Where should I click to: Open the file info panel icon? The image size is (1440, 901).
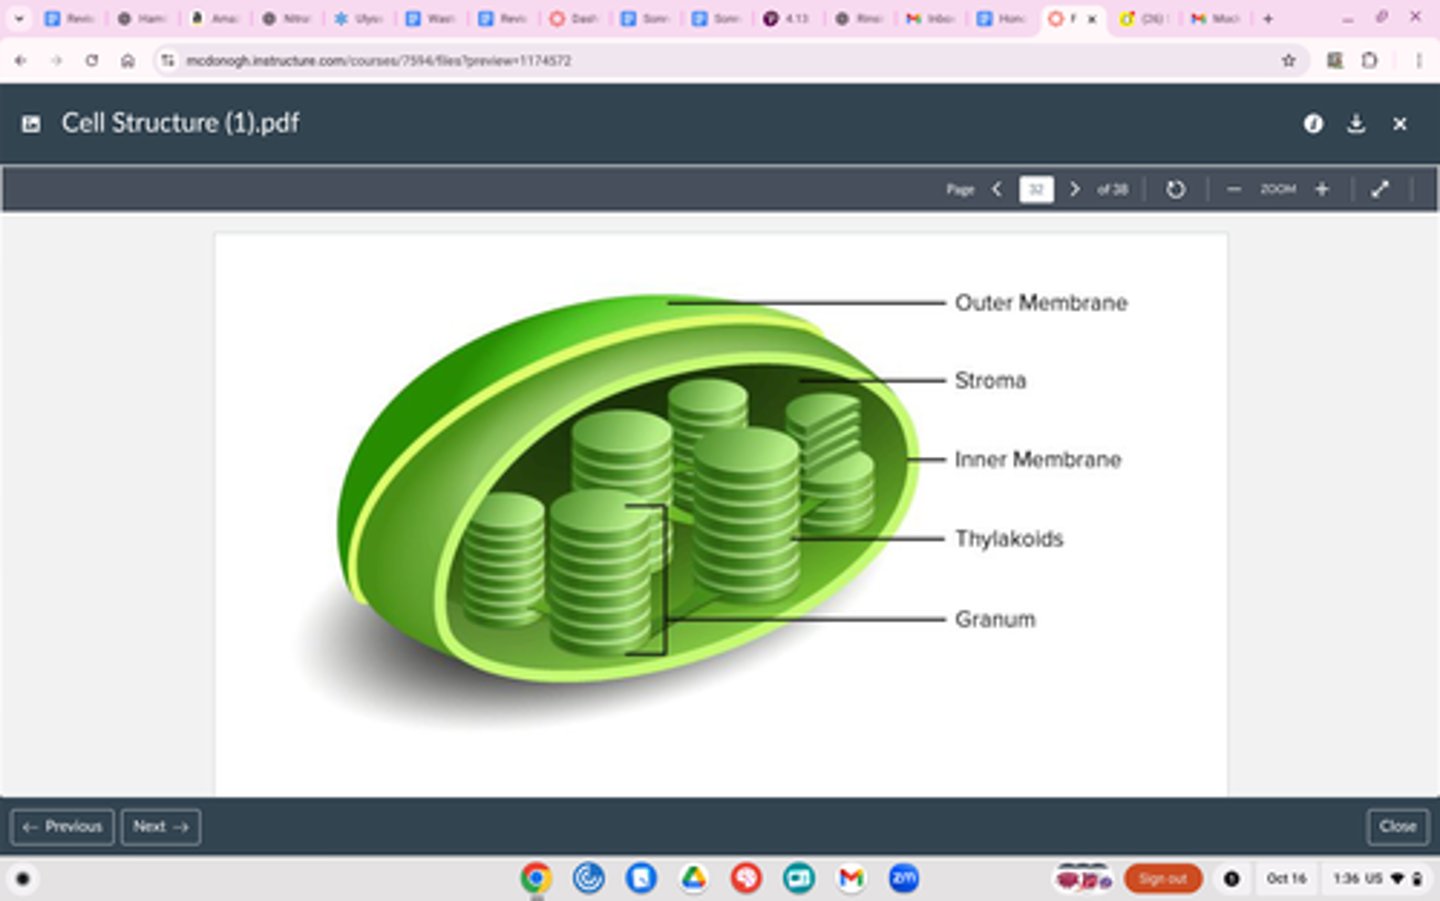1313,123
